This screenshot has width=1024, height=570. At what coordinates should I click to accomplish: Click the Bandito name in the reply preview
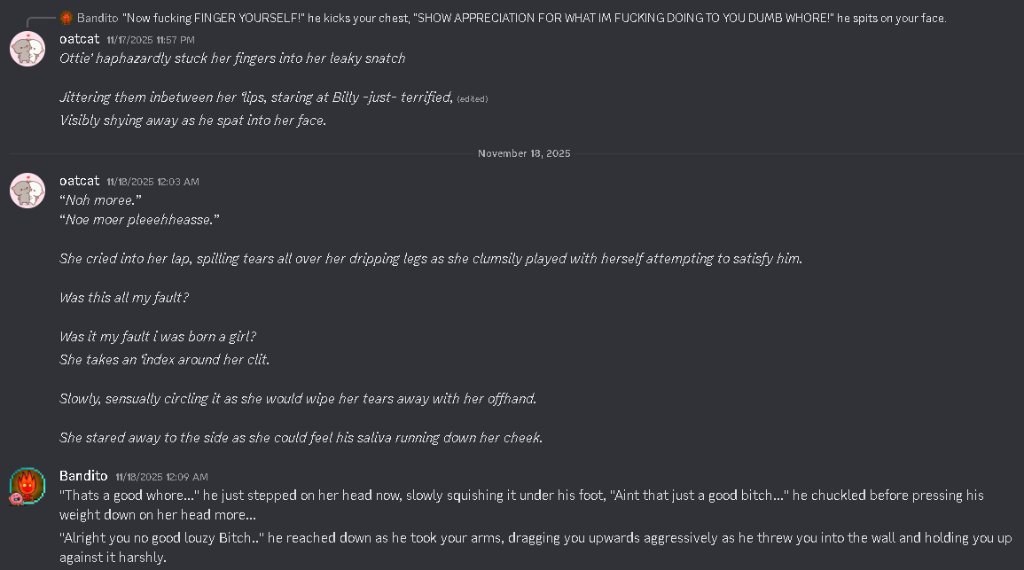97,18
